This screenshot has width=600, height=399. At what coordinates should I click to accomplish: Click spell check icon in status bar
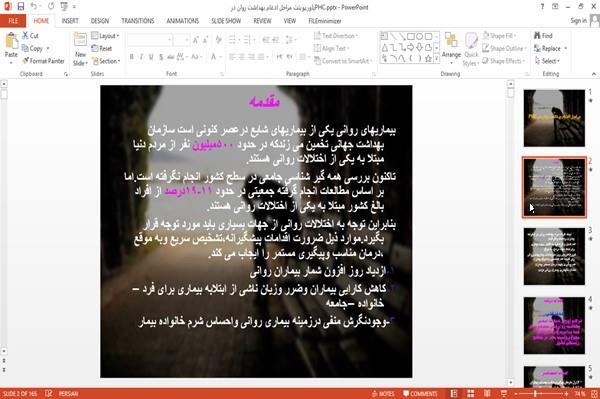pos(49,394)
